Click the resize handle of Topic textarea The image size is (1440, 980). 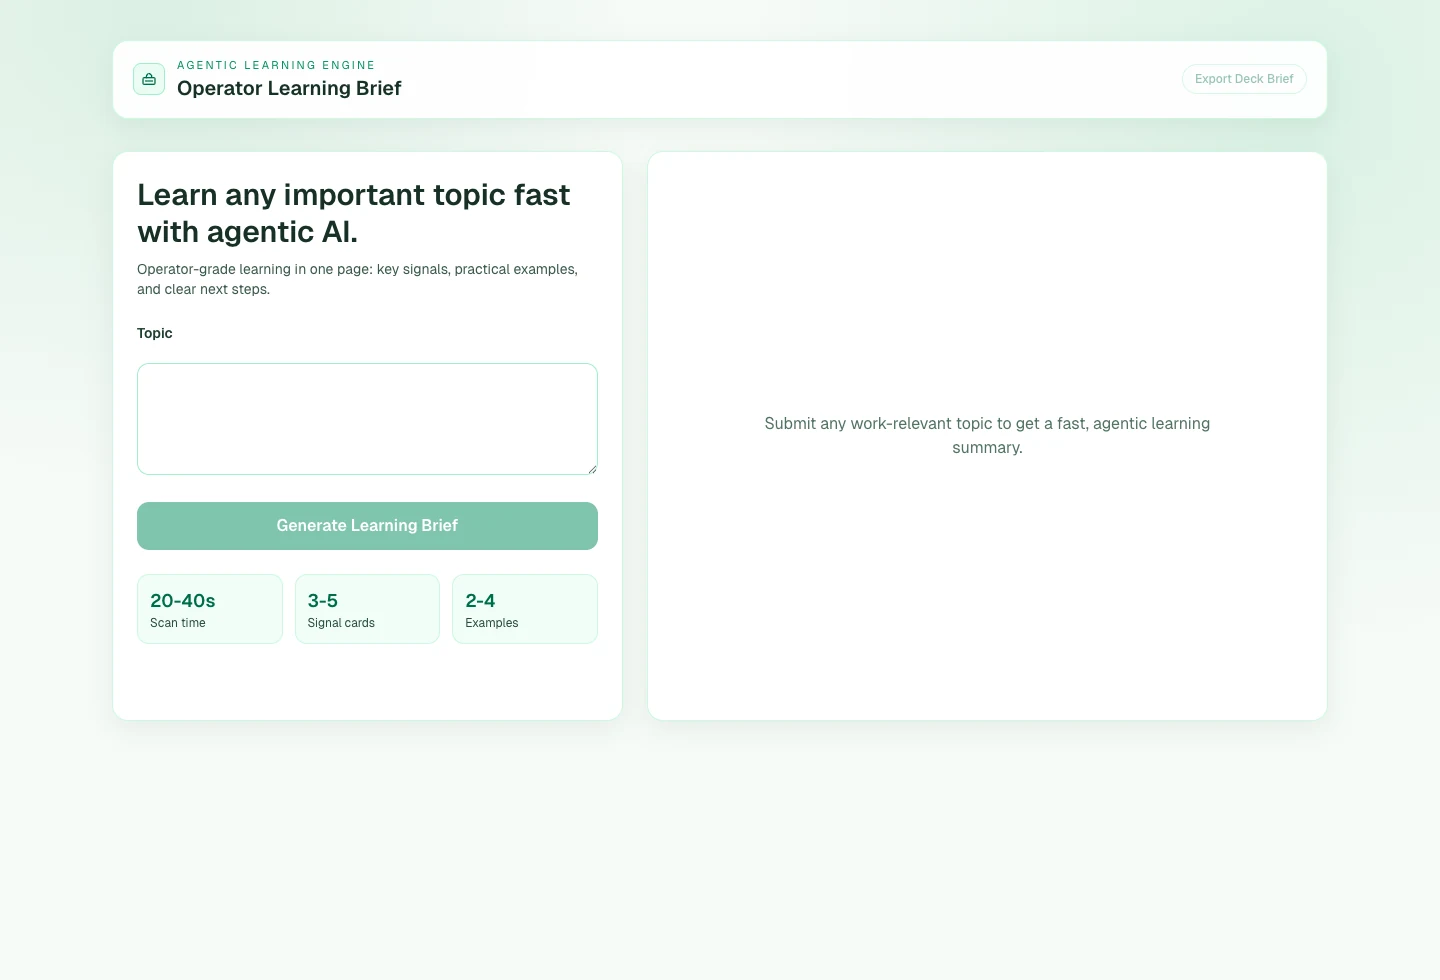(592, 469)
